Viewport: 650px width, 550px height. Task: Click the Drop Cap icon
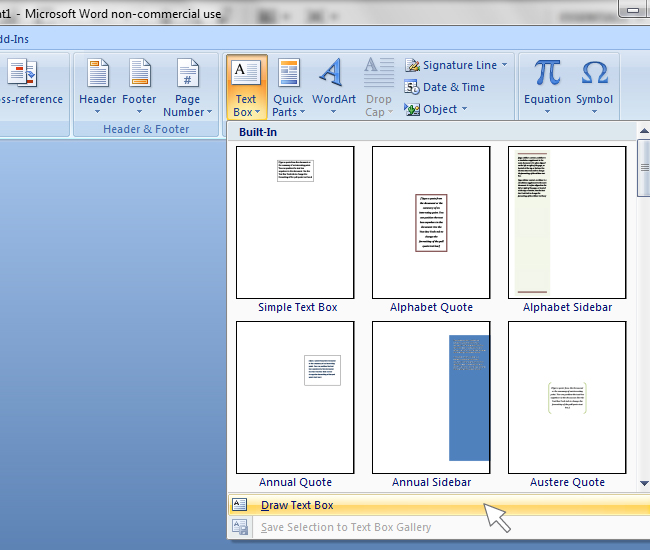[379, 73]
